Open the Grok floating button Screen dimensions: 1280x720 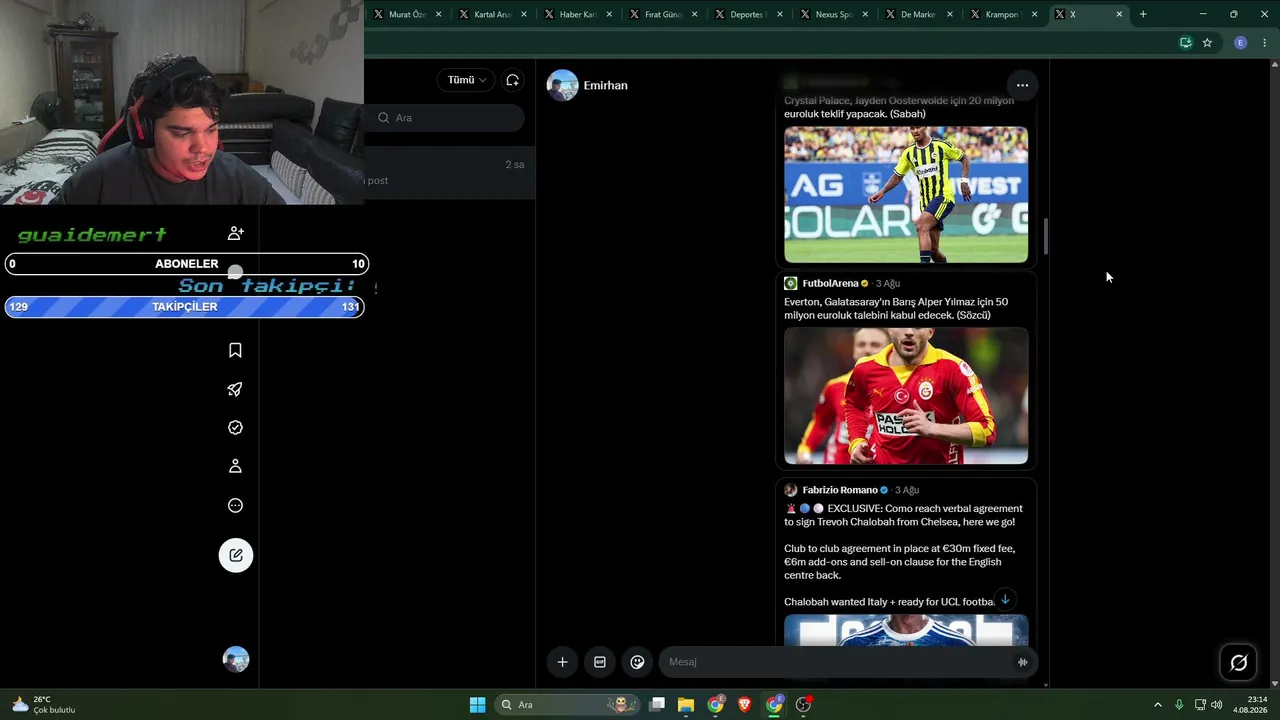pos(1238,662)
